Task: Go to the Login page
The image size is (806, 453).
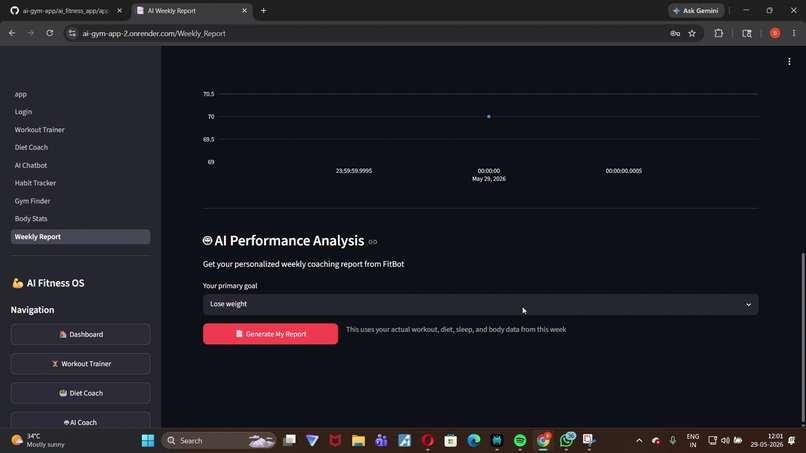Action: pyautogui.click(x=23, y=112)
